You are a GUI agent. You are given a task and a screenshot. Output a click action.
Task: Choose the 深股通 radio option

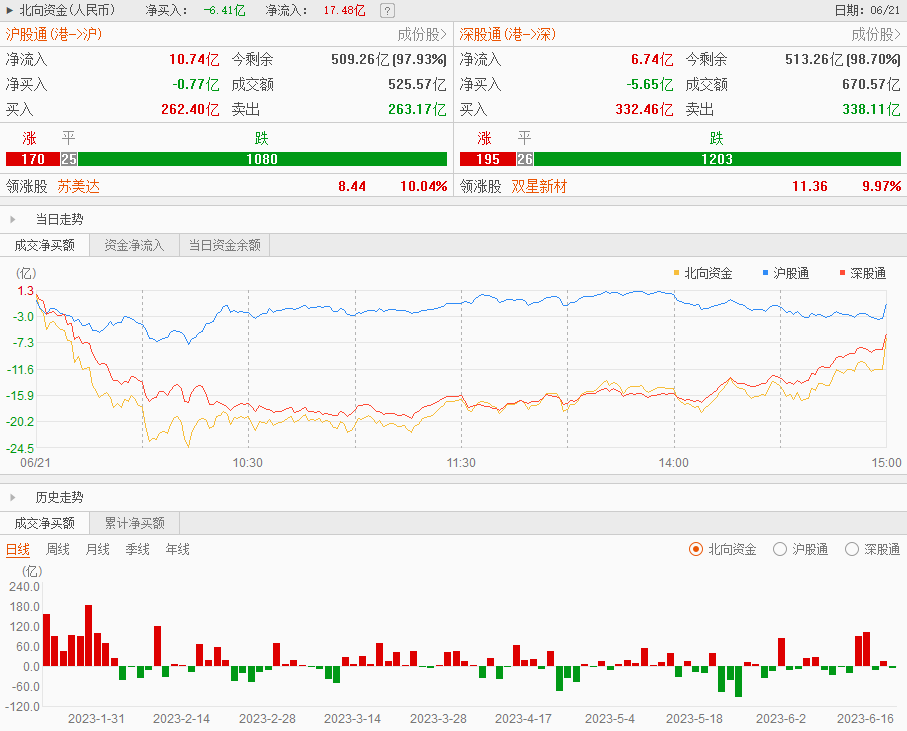pos(852,549)
